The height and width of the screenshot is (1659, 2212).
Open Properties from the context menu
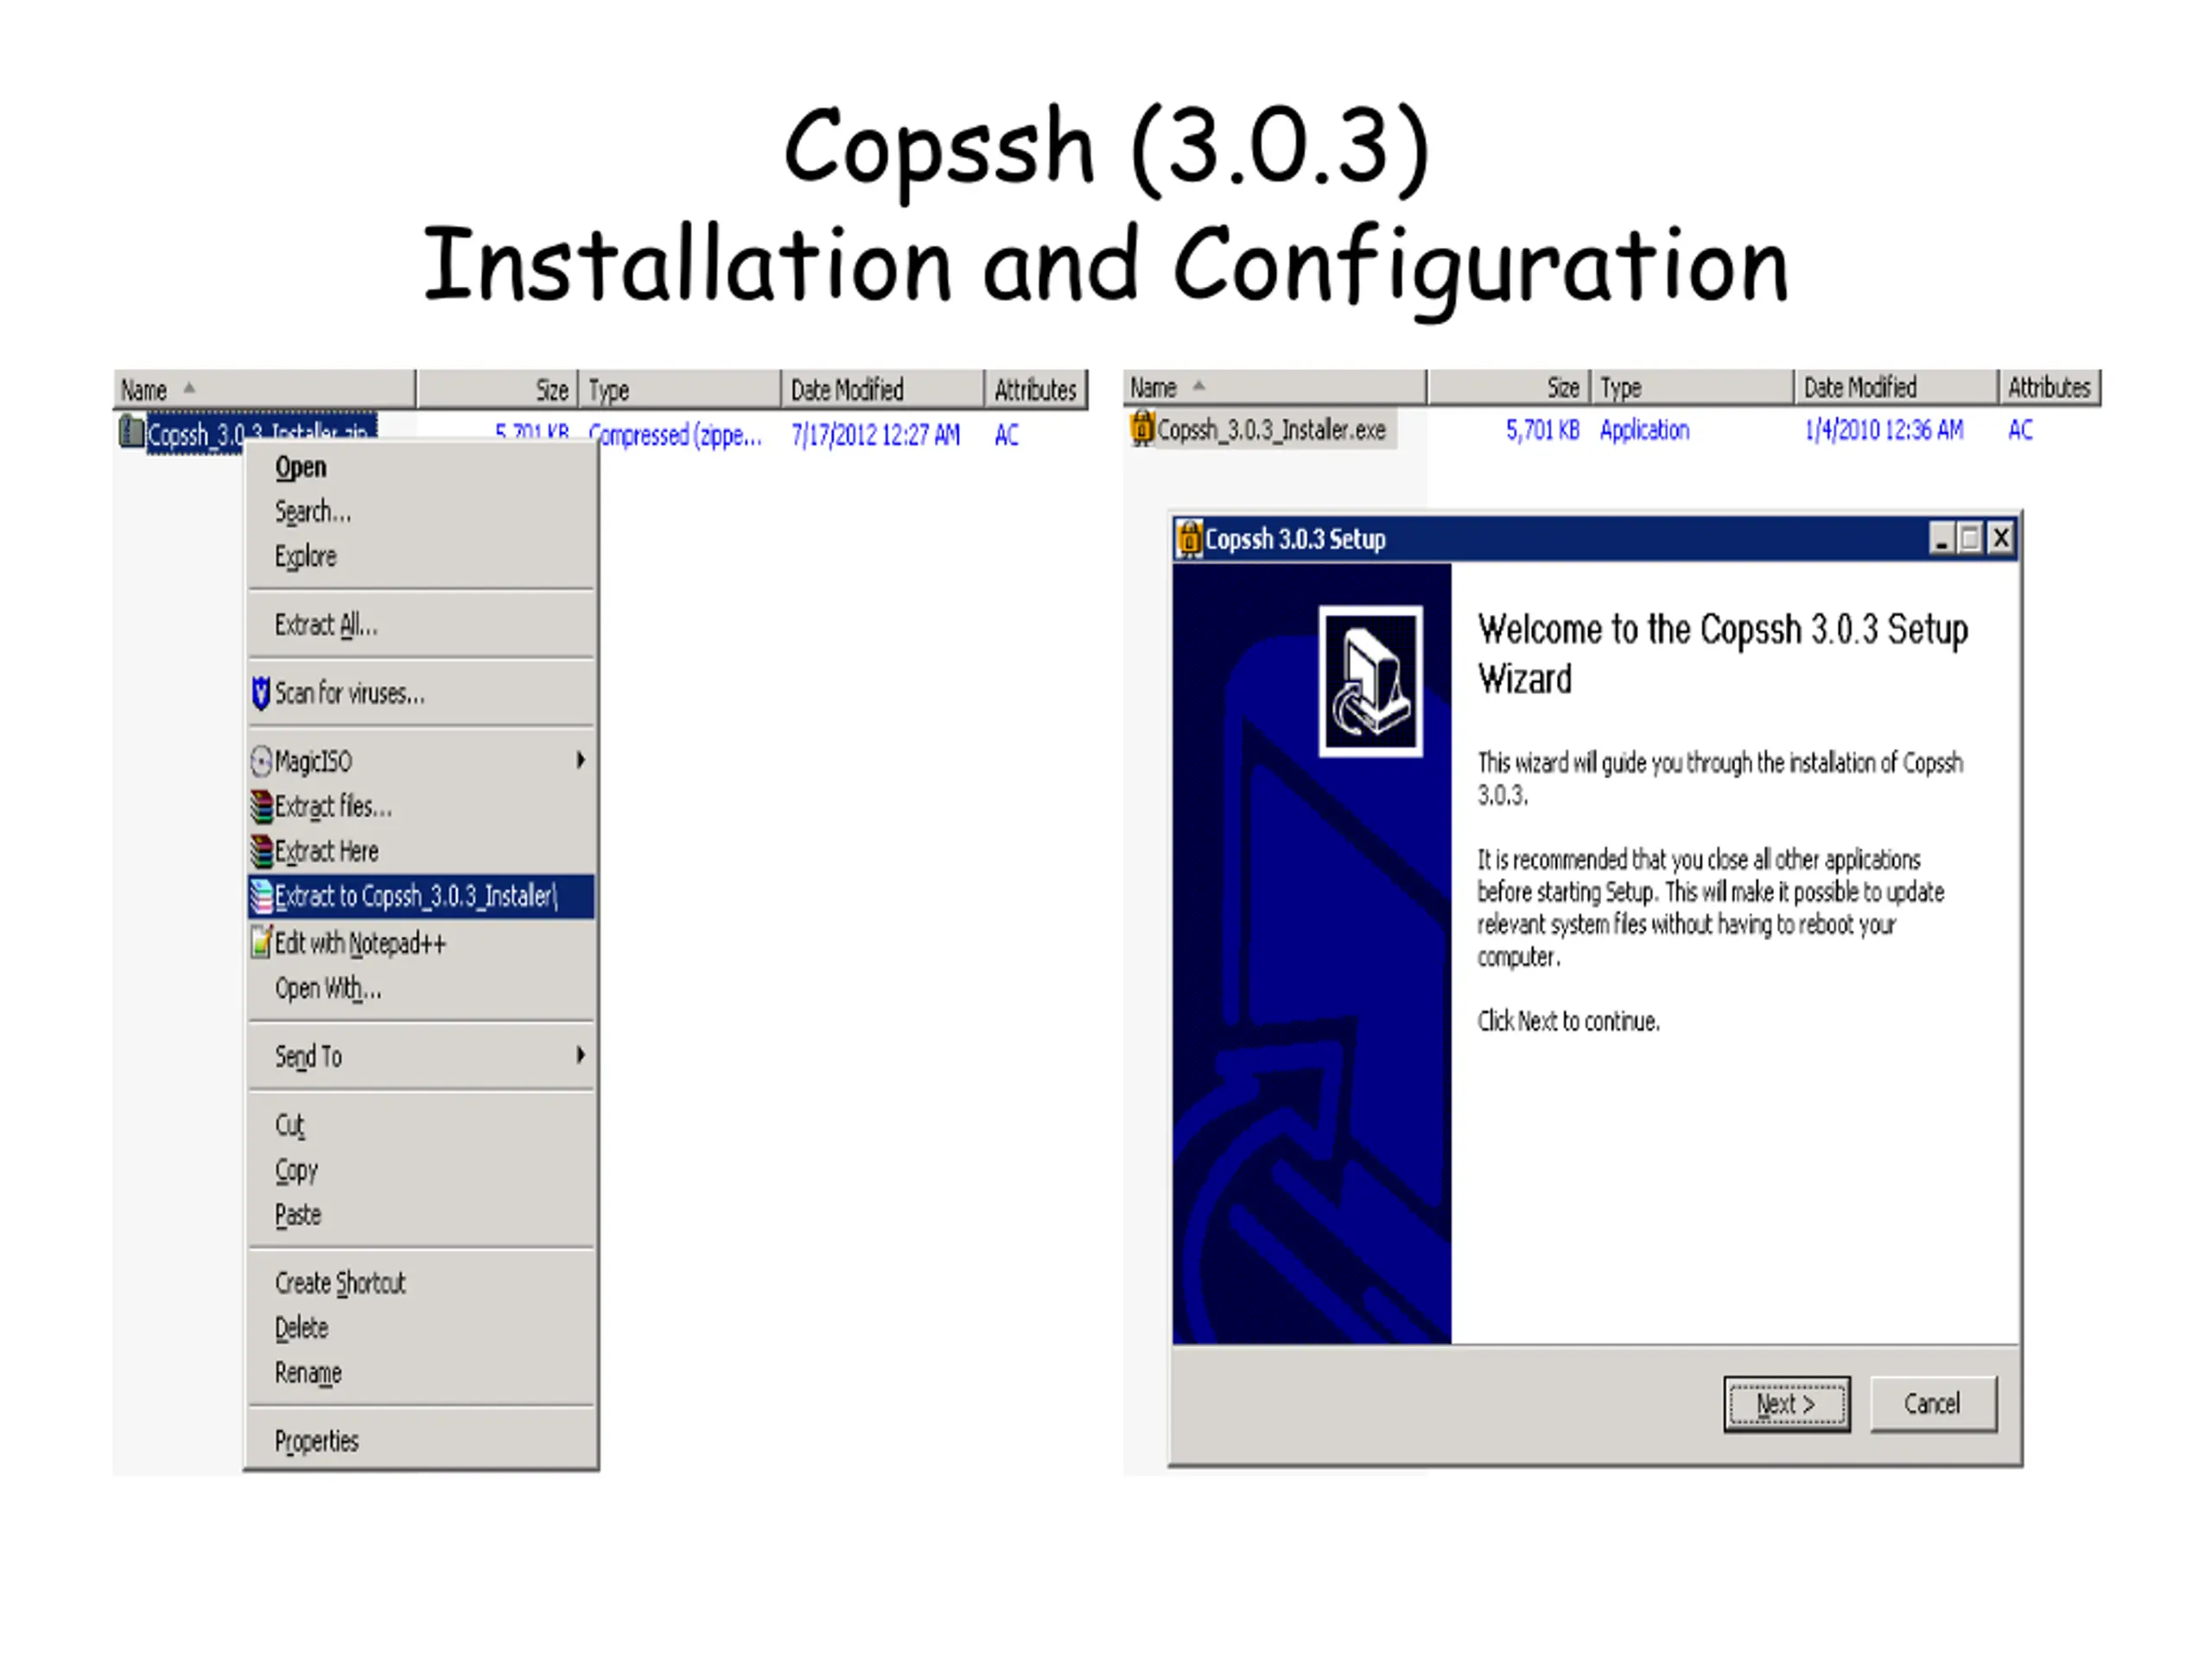click(420, 1441)
